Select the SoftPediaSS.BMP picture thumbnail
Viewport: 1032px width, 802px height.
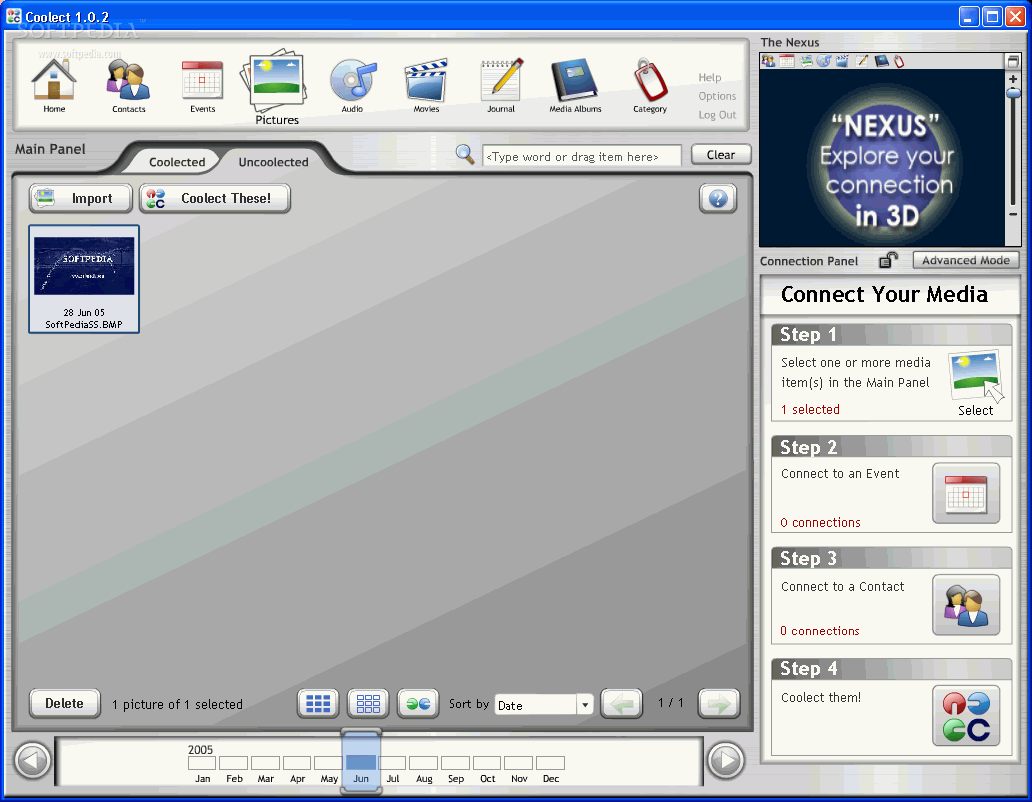click(x=84, y=279)
